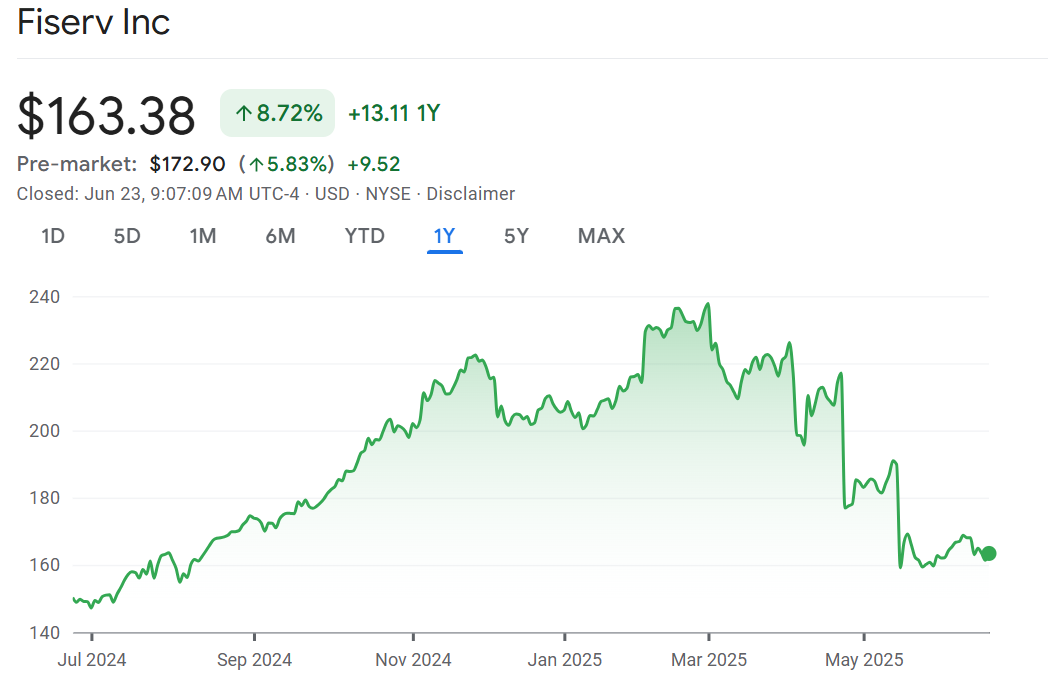Click the up arrow in the 8.72% badge

(243, 114)
